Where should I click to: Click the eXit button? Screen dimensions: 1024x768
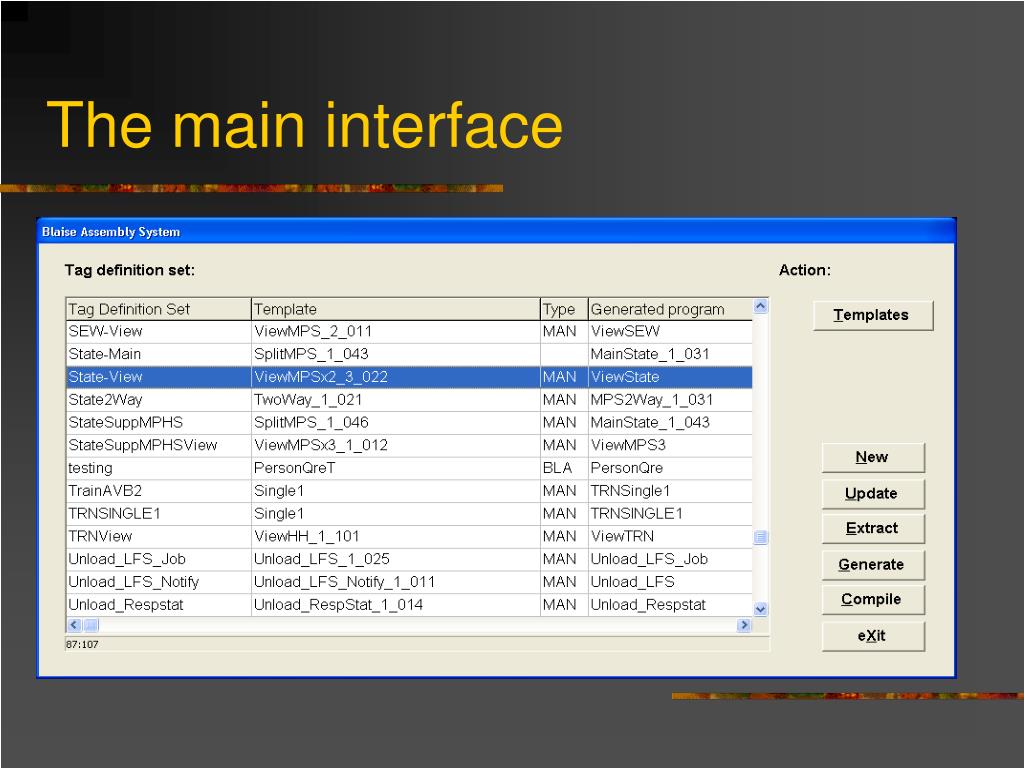872,635
